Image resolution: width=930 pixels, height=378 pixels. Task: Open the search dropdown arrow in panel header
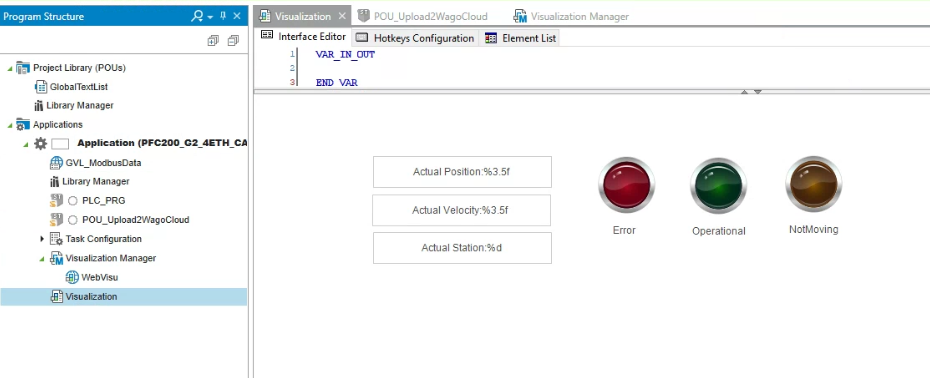(210, 17)
